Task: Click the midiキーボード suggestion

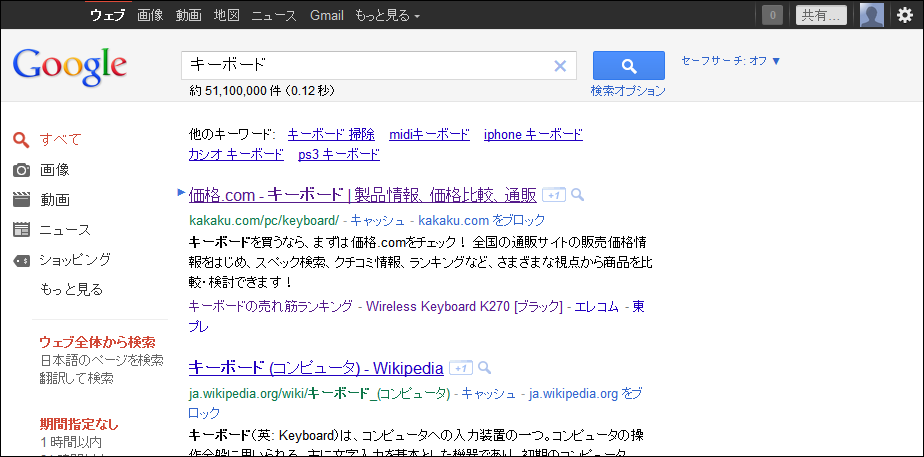Action: click(430, 134)
